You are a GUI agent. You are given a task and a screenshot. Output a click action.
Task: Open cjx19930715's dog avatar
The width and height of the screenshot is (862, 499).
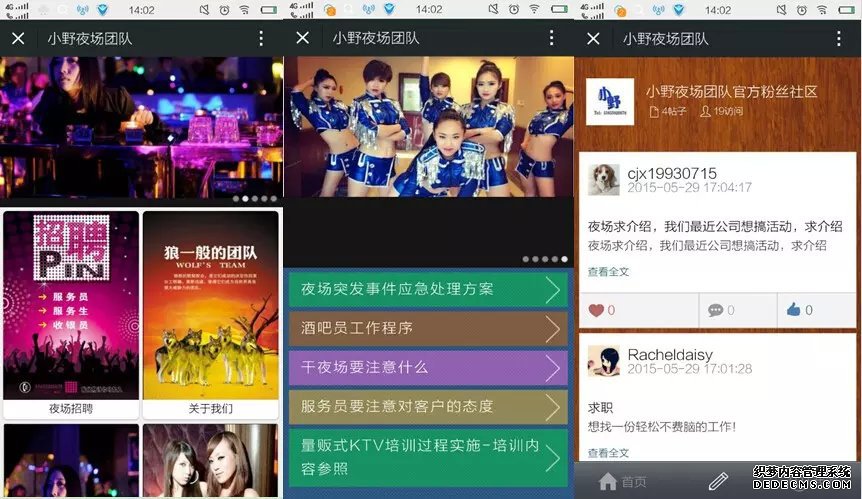(x=604, y=179)
